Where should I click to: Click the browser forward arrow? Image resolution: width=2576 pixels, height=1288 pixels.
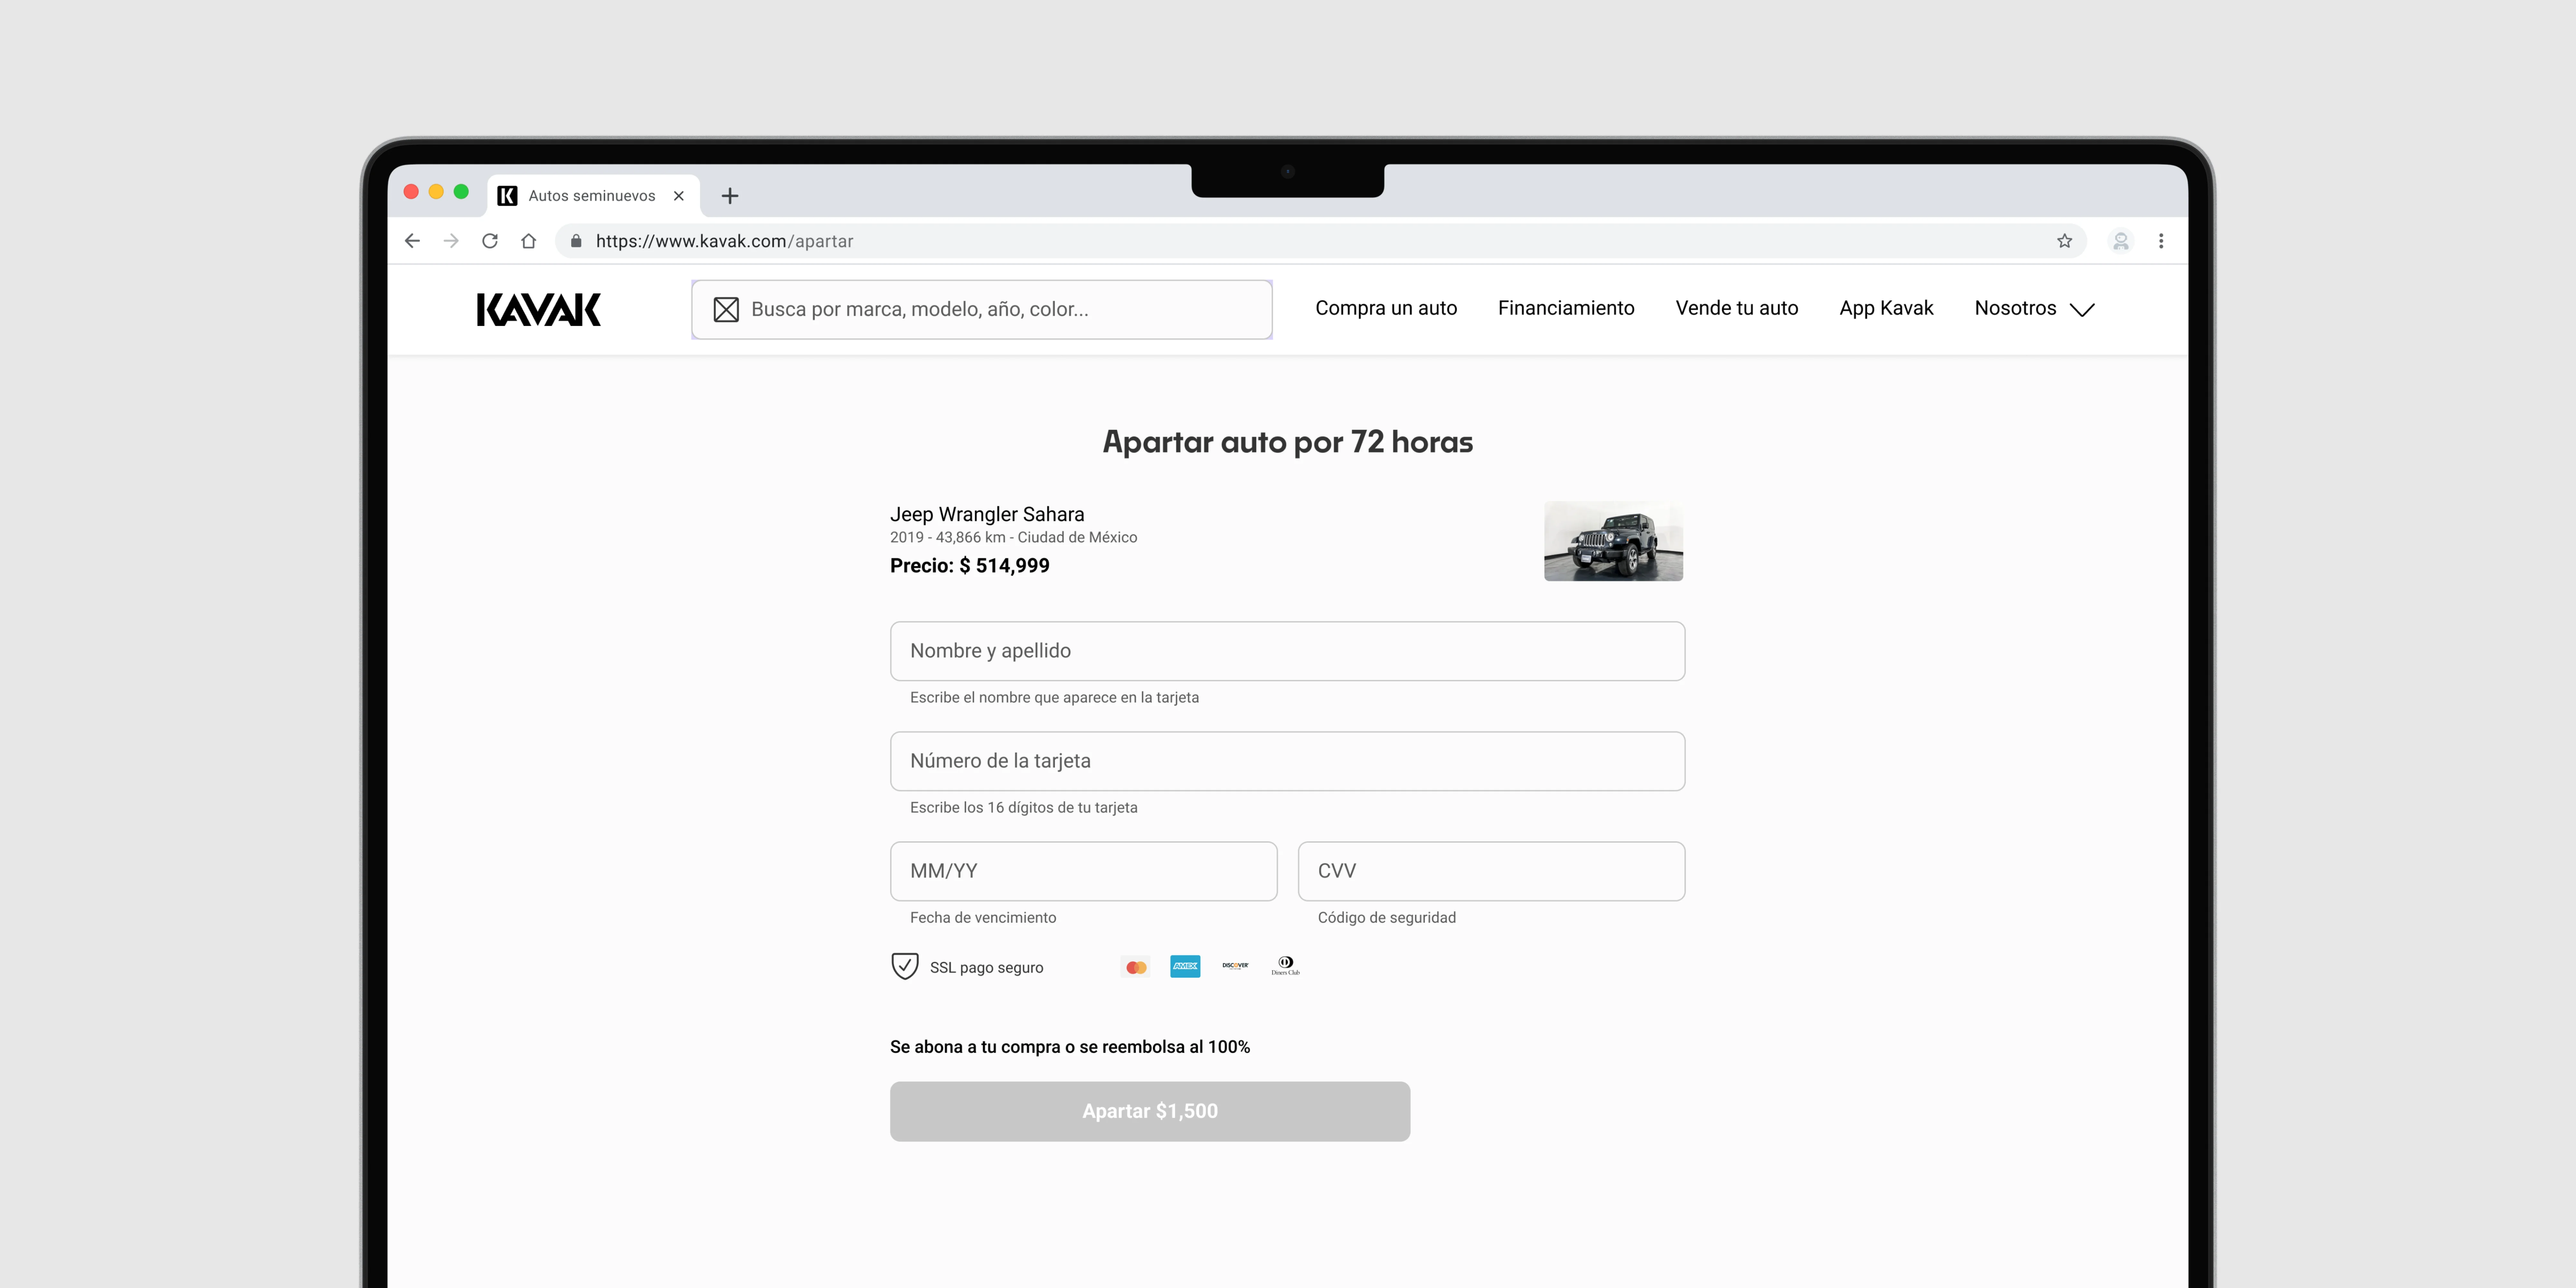pos(451,241)
